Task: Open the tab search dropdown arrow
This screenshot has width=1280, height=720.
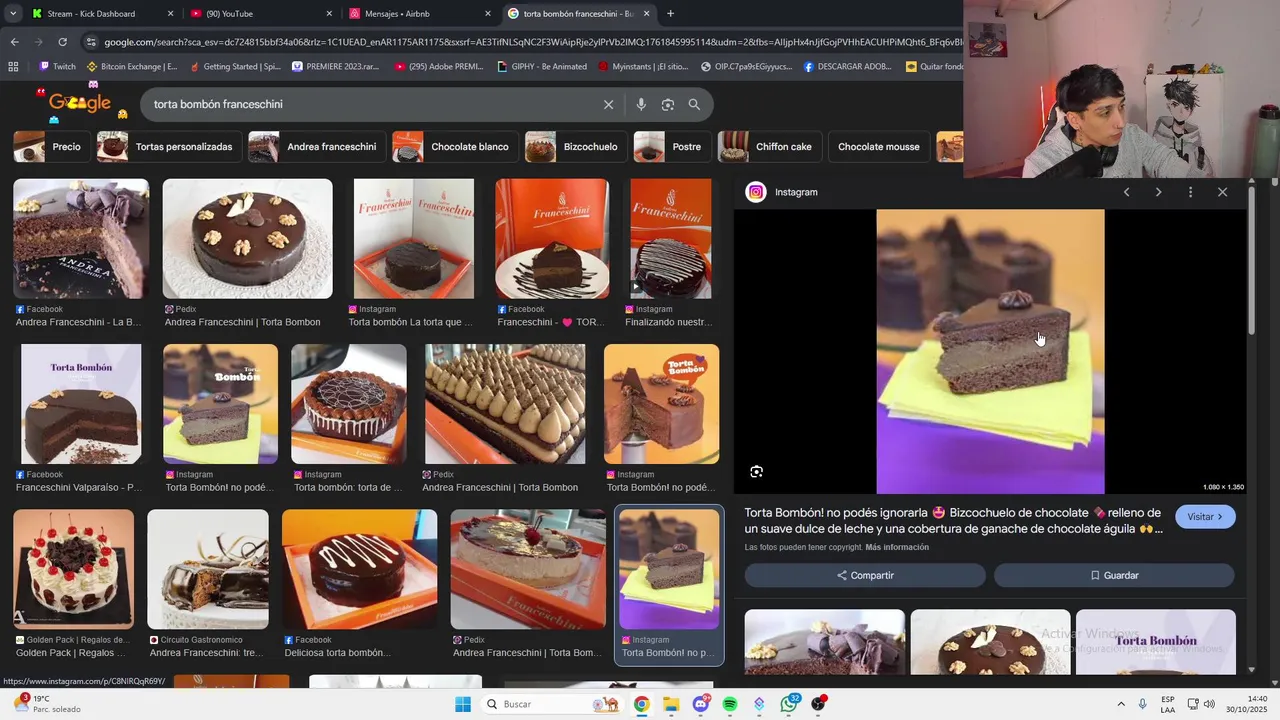Action: 13,14
